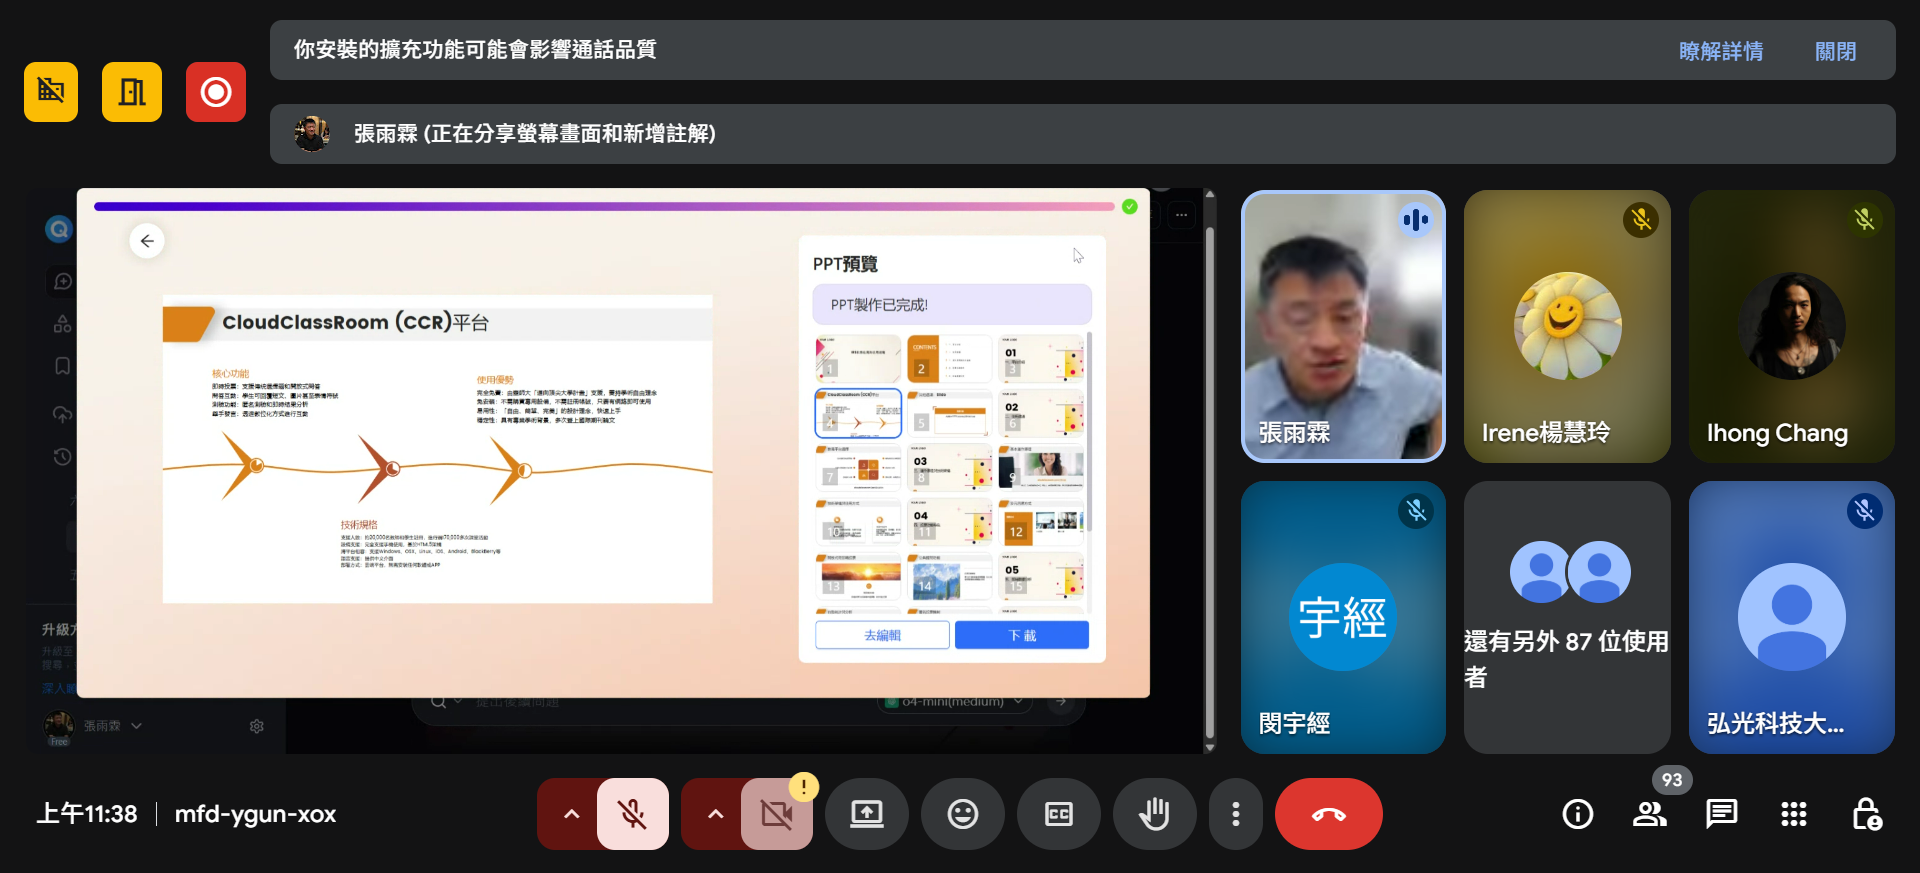The width and height of the screenshot is (1920, 873).
Task: Click the meeting code mfd-ygun-xox
Action: [255, 814]
